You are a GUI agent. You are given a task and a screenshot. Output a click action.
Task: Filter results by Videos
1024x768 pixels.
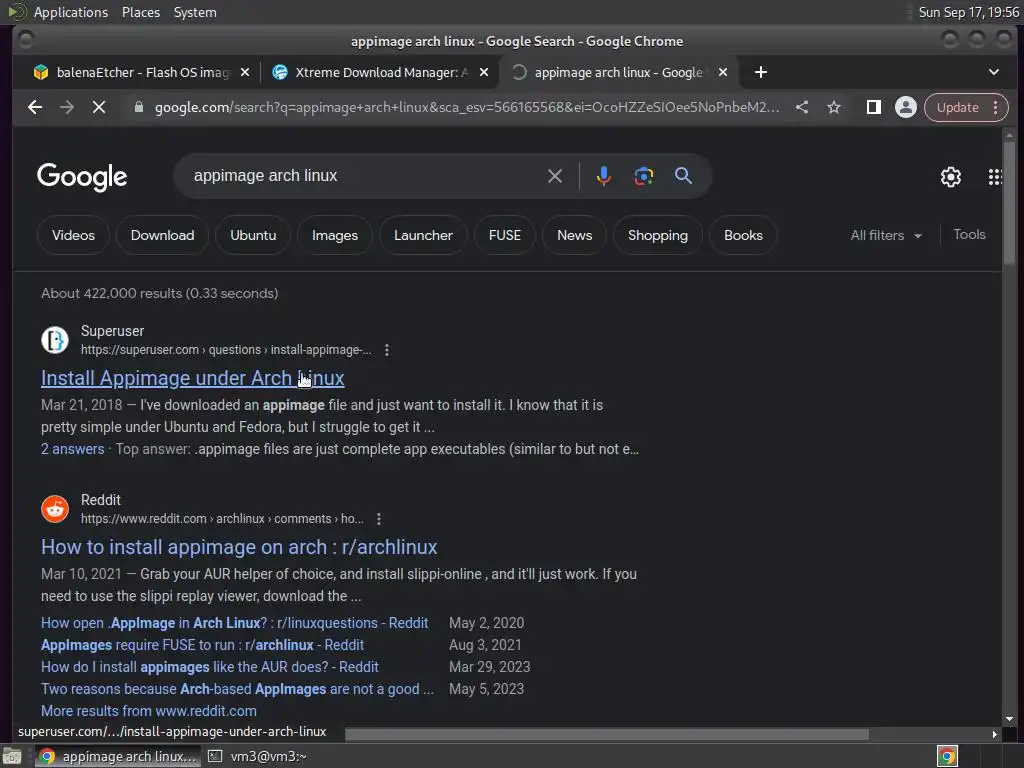tap(73, 235)
